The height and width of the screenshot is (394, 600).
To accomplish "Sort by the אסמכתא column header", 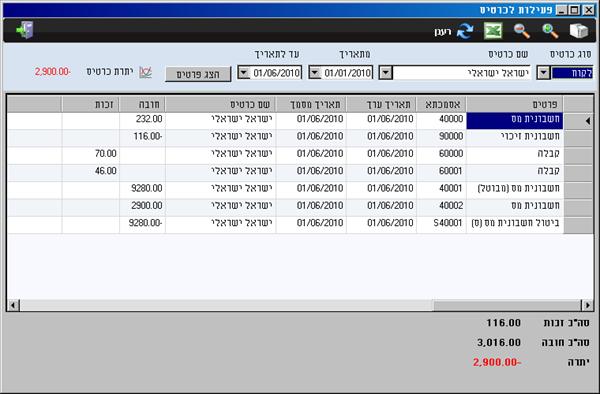I will 442,104.
